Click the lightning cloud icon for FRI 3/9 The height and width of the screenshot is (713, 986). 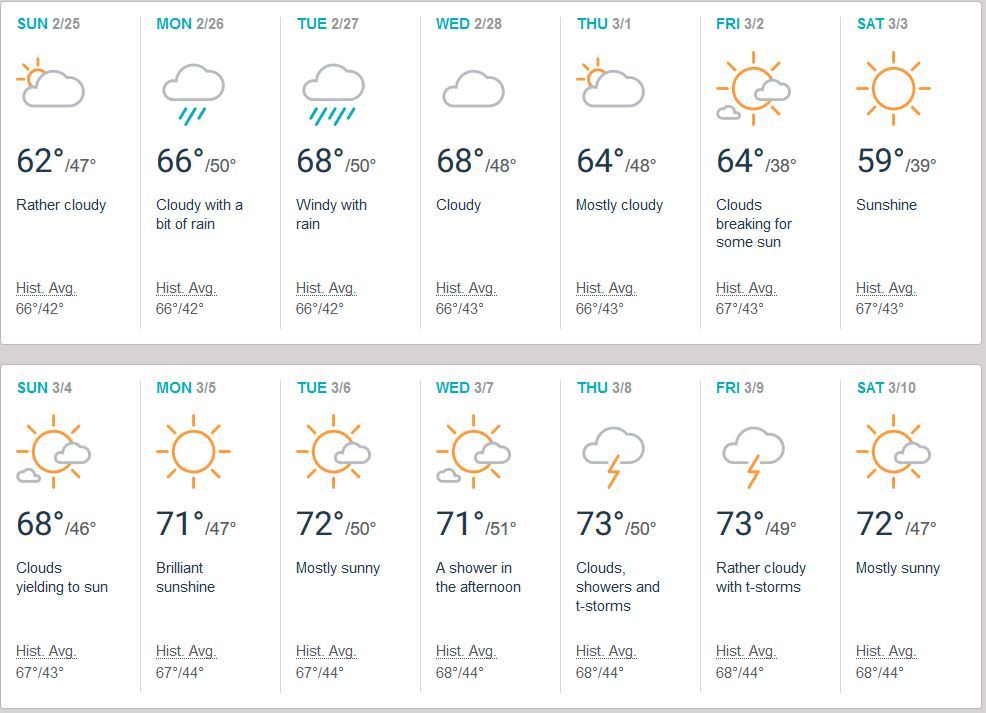point(753,457)
